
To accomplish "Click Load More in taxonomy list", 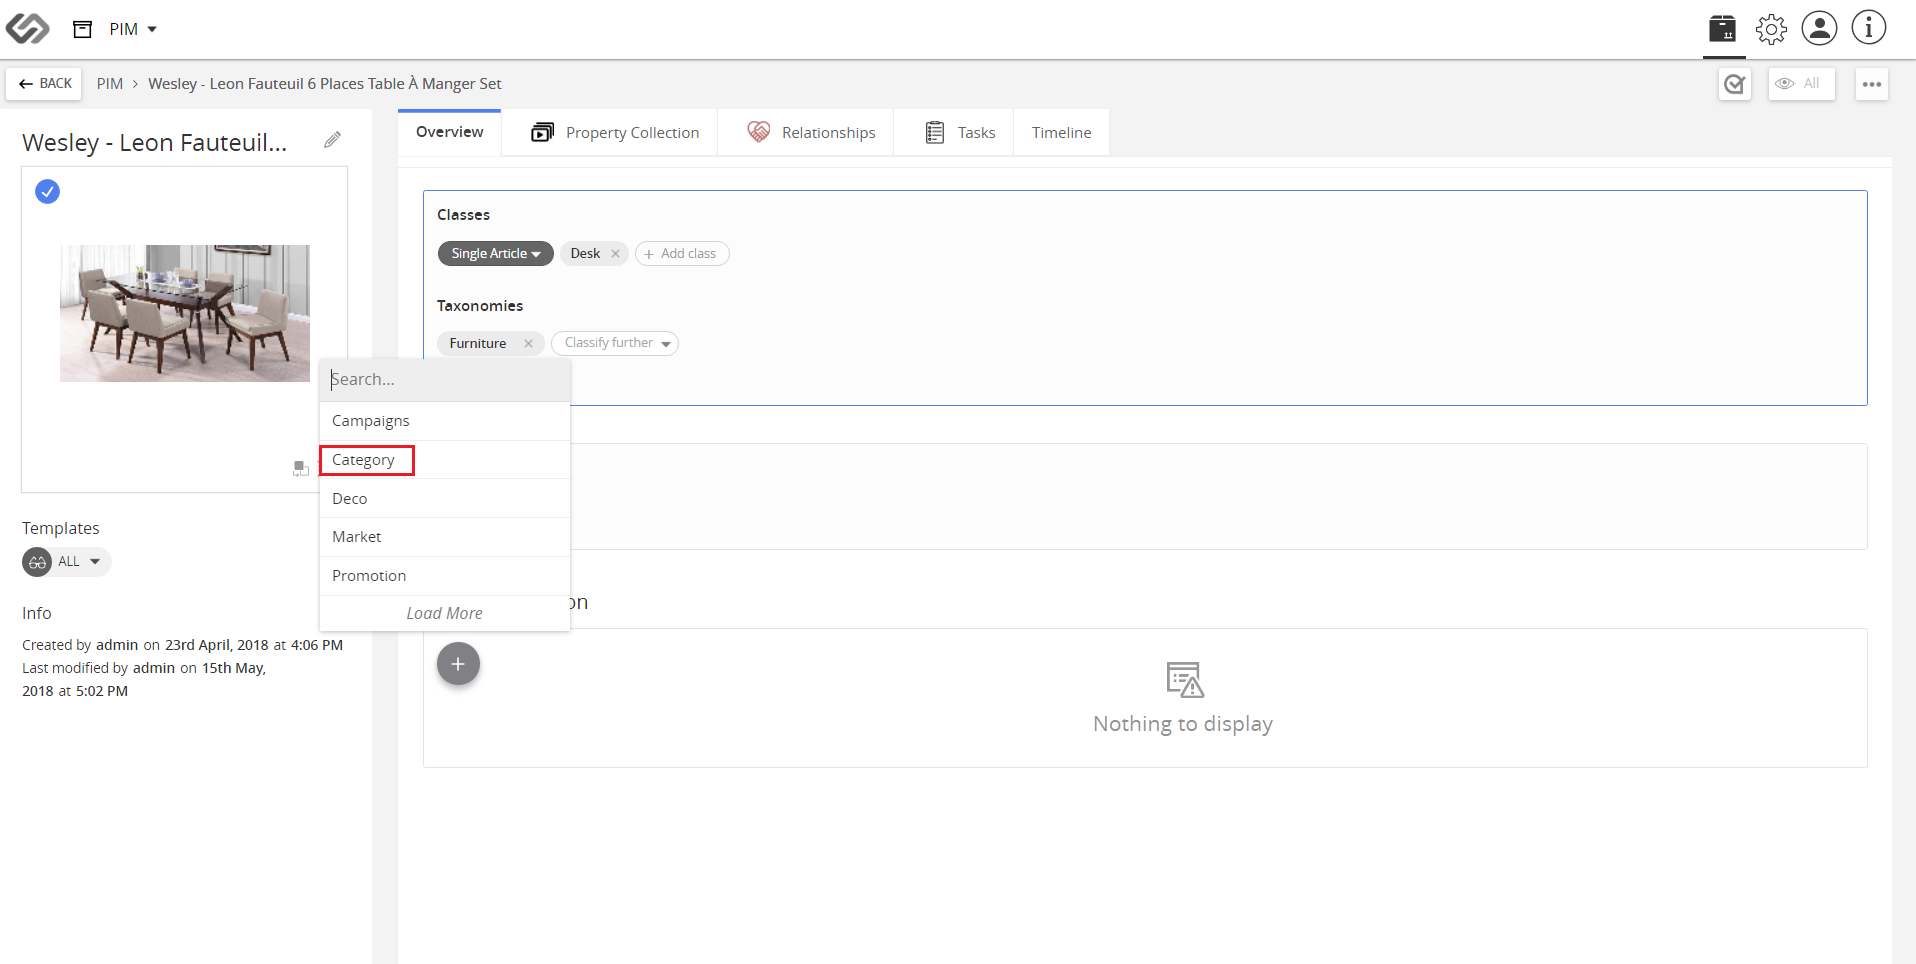I will tap(445, 614).
